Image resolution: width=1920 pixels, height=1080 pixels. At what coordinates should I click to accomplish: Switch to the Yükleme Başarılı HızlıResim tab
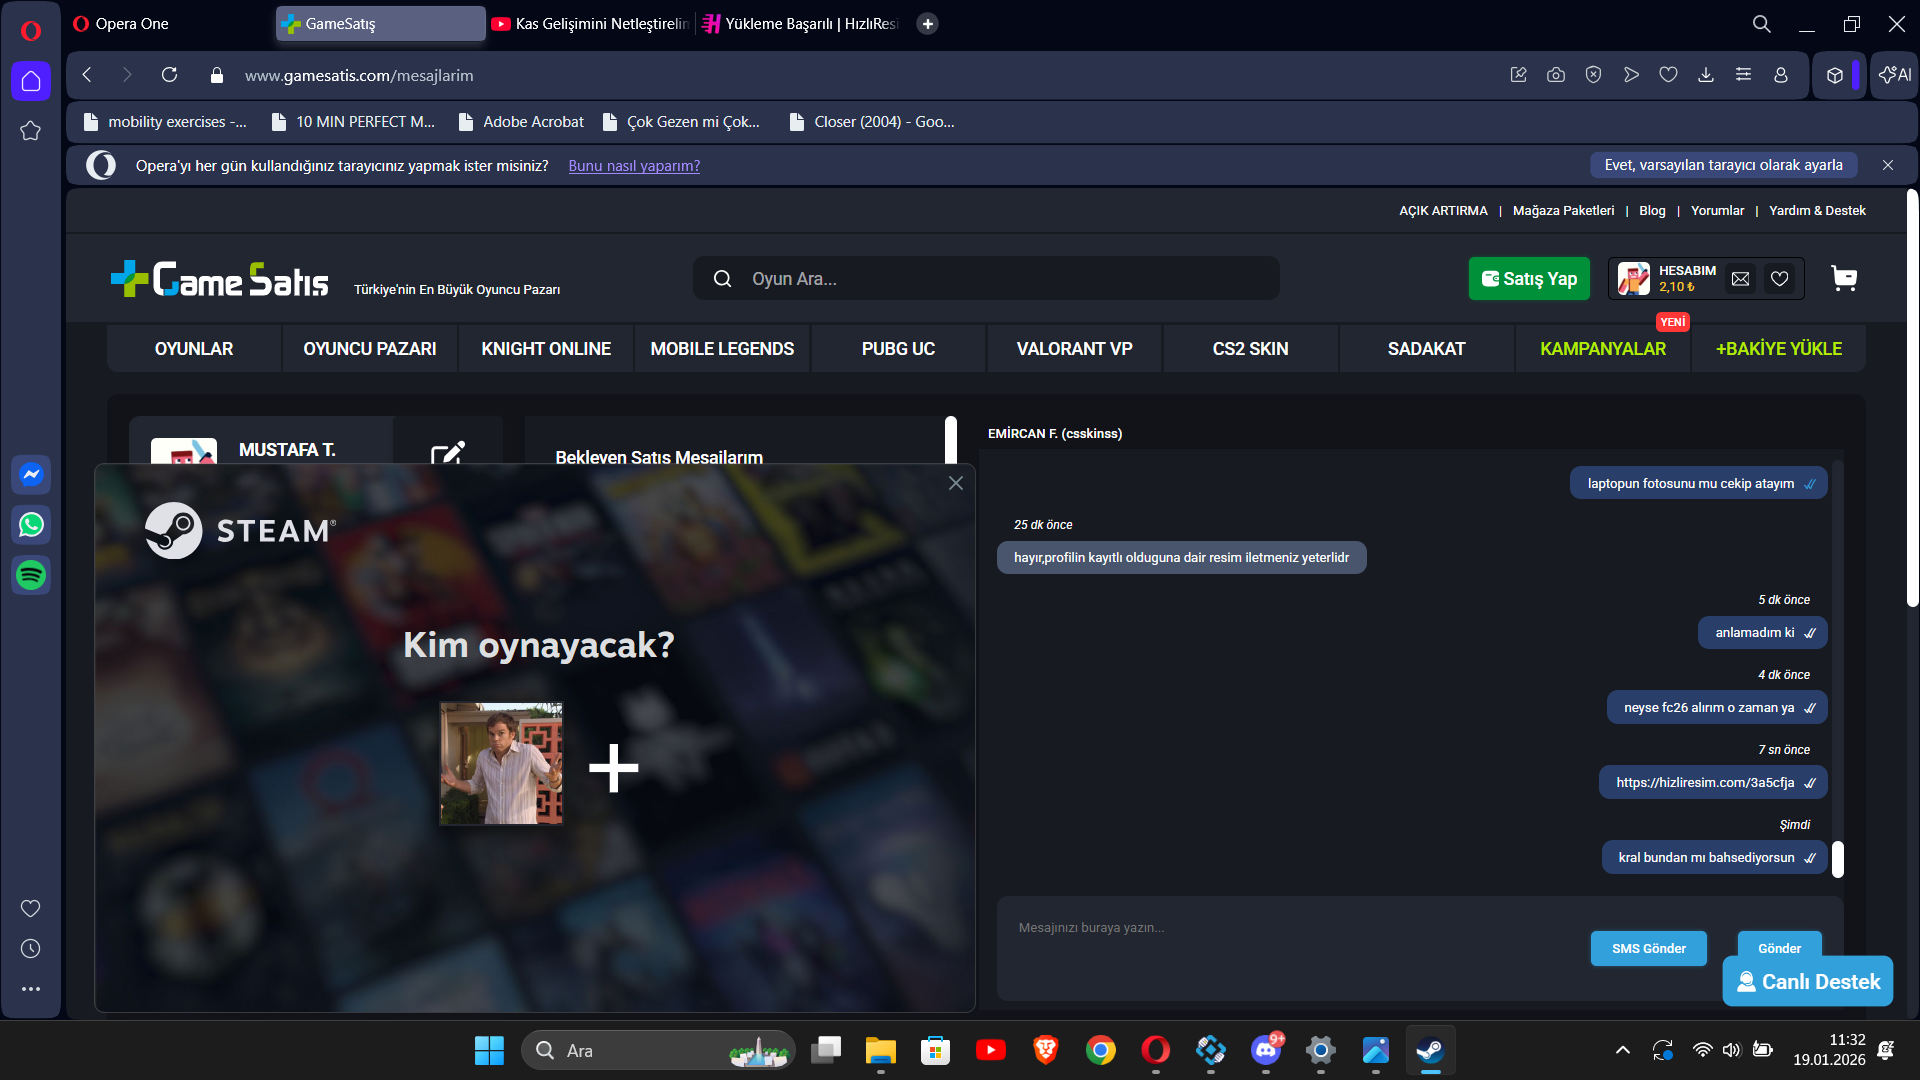pos(800,24)
